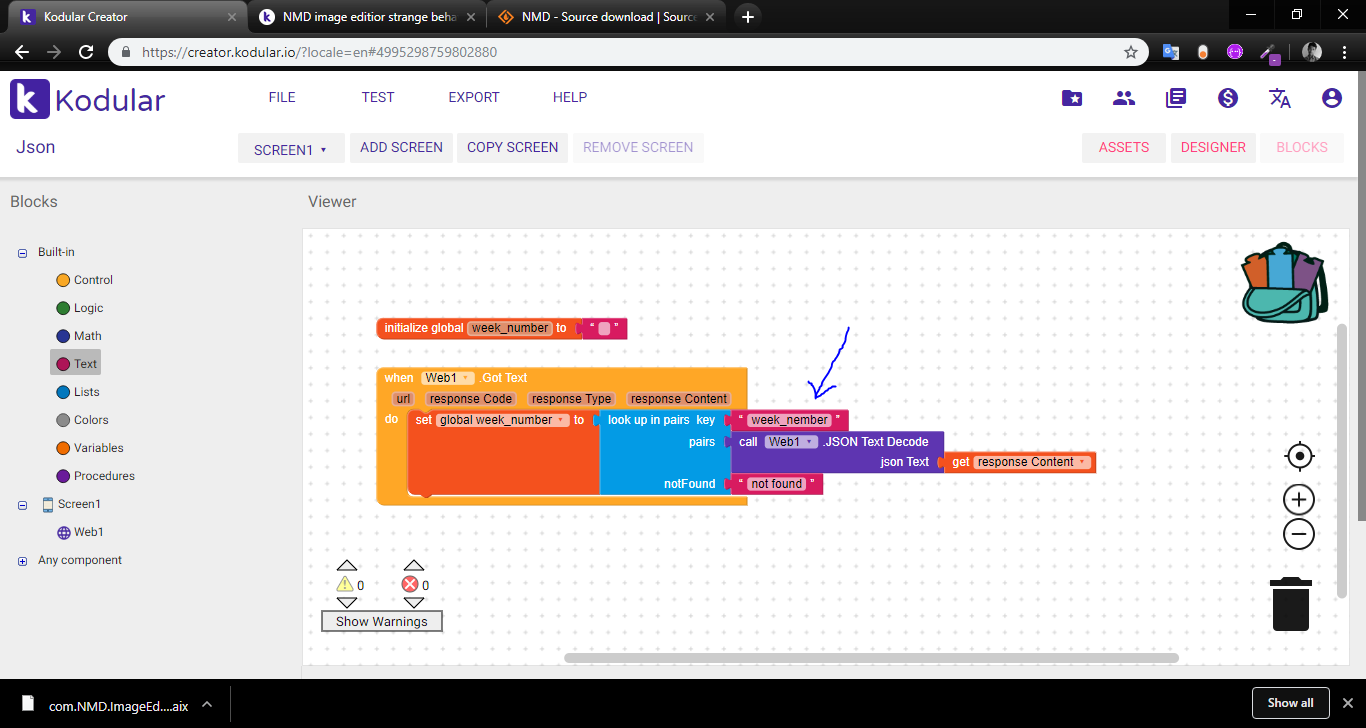The image size is (1366, 728).
Task: Switch to the NMD image editor tab
Action: click(x=366, y=17)
